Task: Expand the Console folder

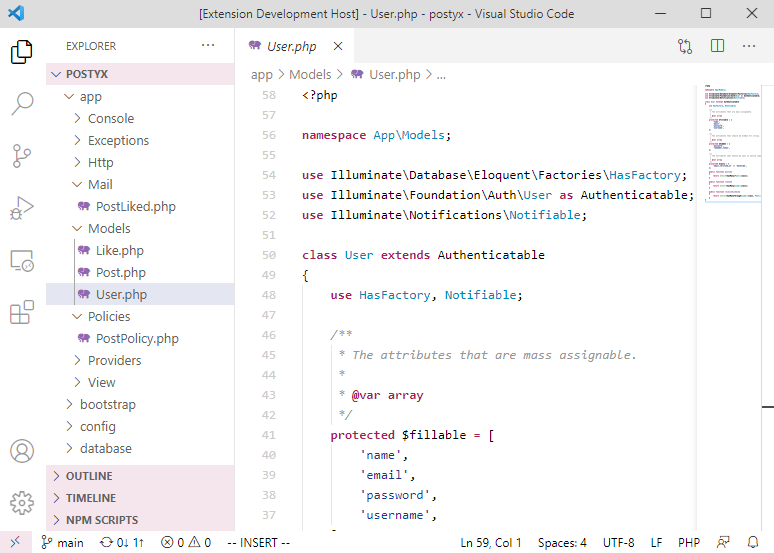Action: click(140, 118)
